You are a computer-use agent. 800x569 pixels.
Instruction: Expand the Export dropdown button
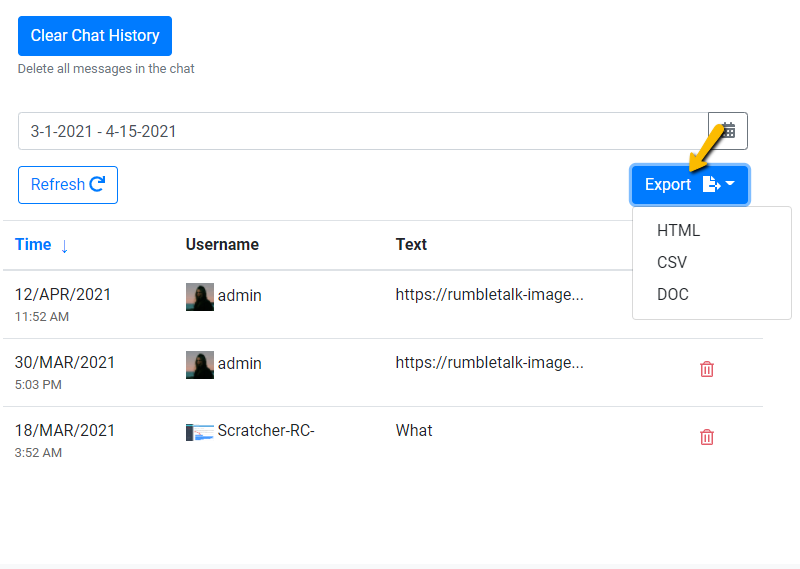[x=689, y=185]
